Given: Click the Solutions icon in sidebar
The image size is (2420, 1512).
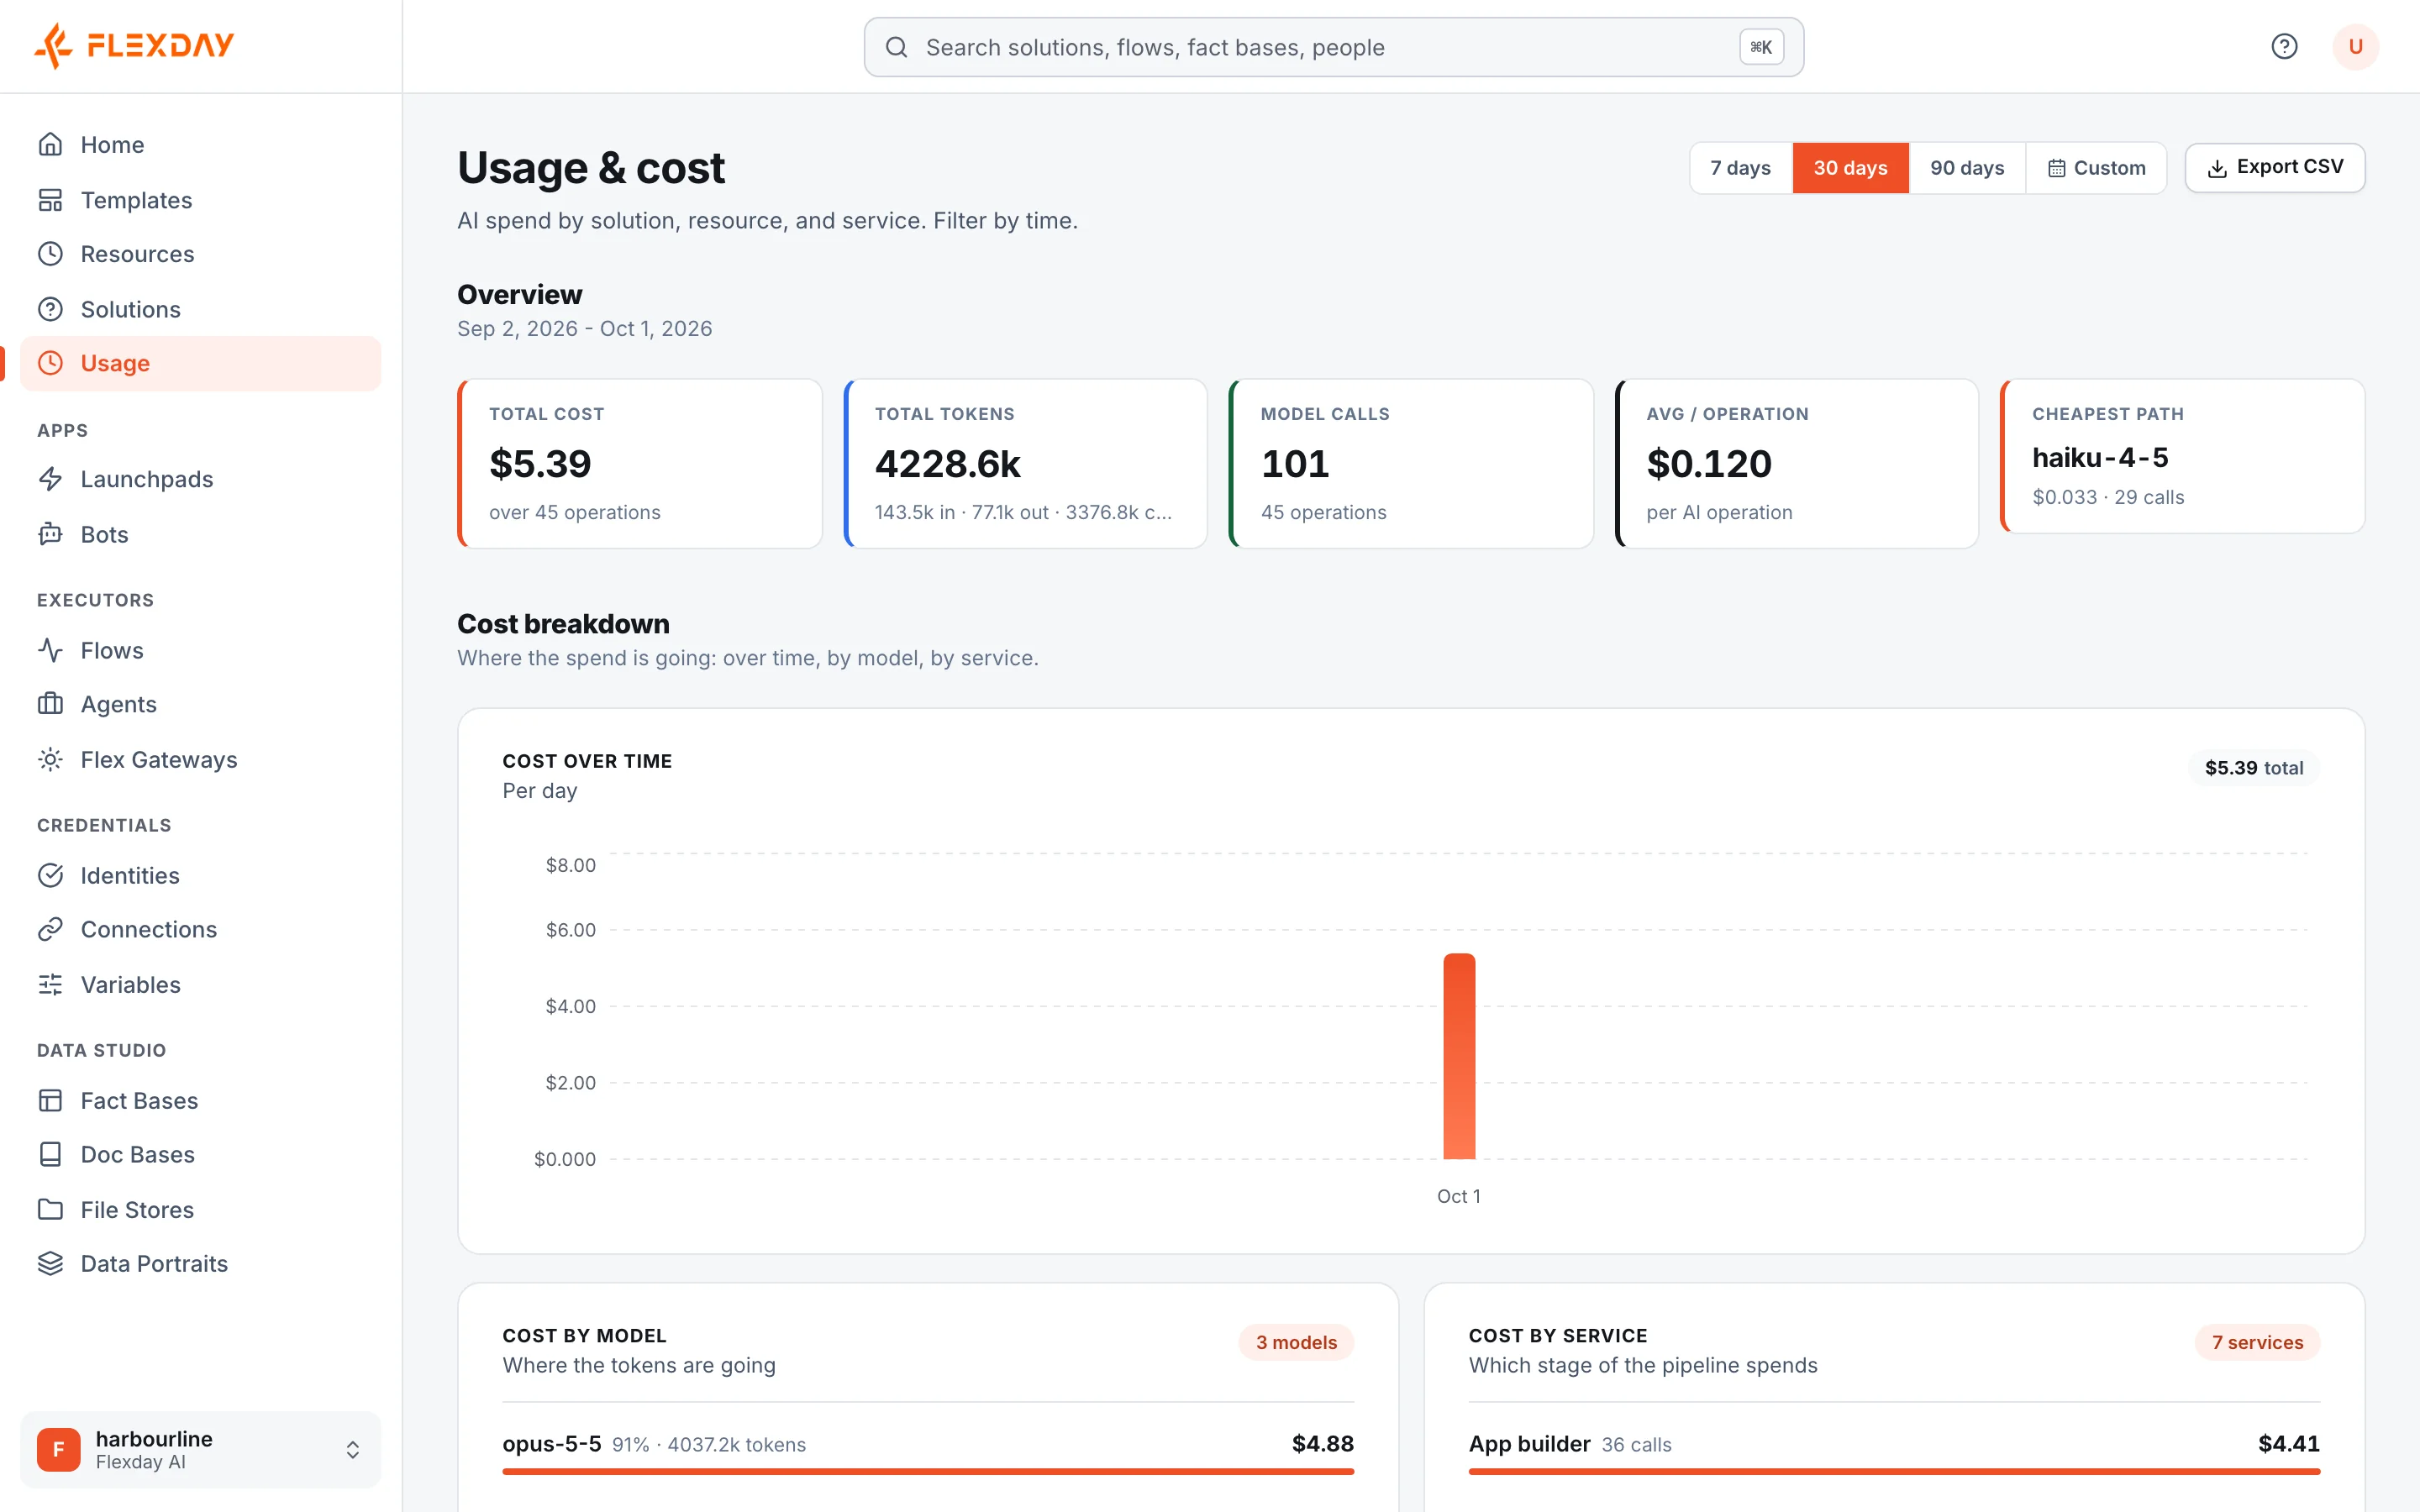Looking at the screenshot, I should click(x=50, y=309).
